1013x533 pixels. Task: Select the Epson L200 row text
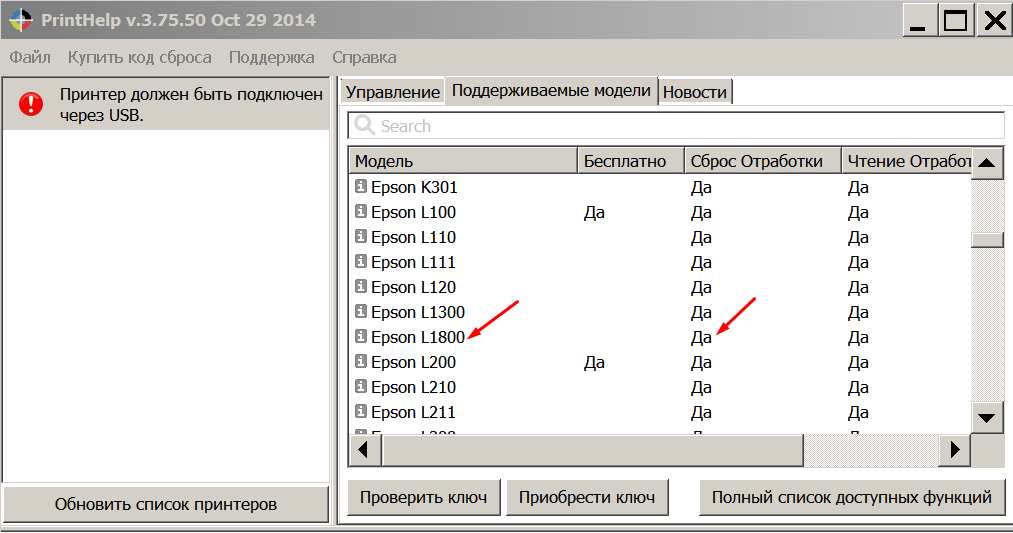[x=413, y=362]
